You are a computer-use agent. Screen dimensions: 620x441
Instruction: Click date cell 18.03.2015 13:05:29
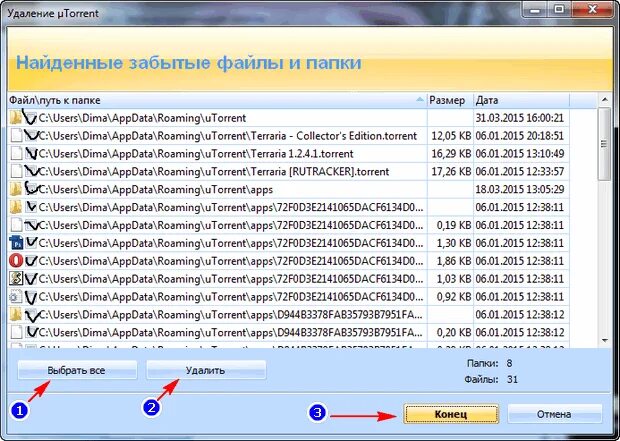[x=520, y=189]
